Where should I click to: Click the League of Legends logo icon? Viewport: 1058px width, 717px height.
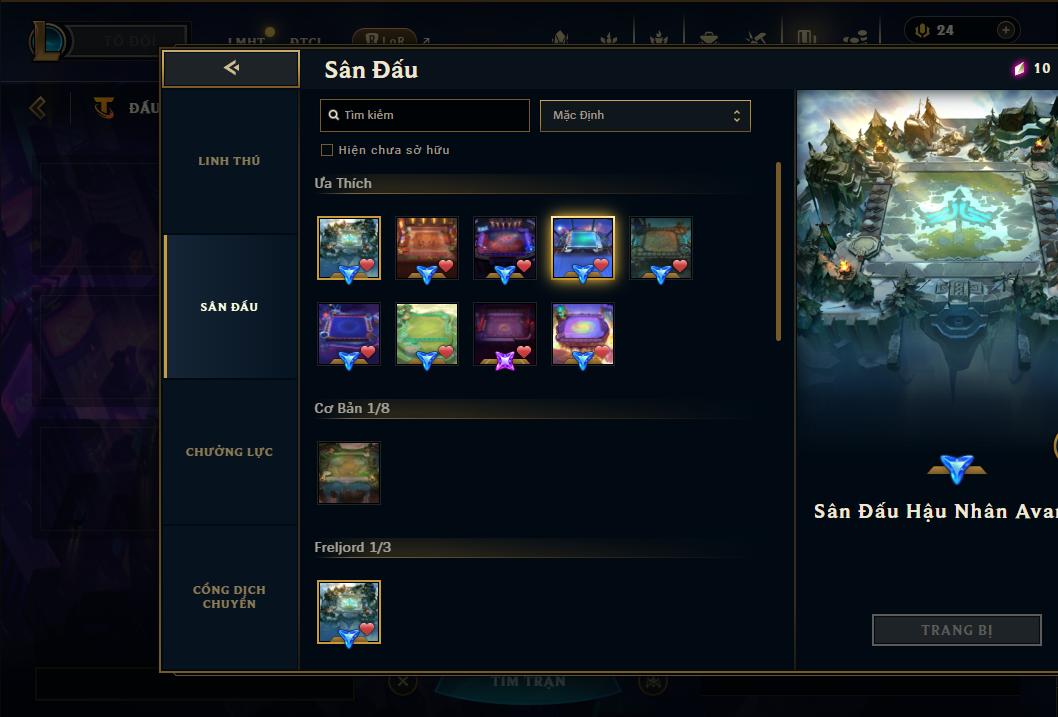pyautogui.click(x=48, y=40)
